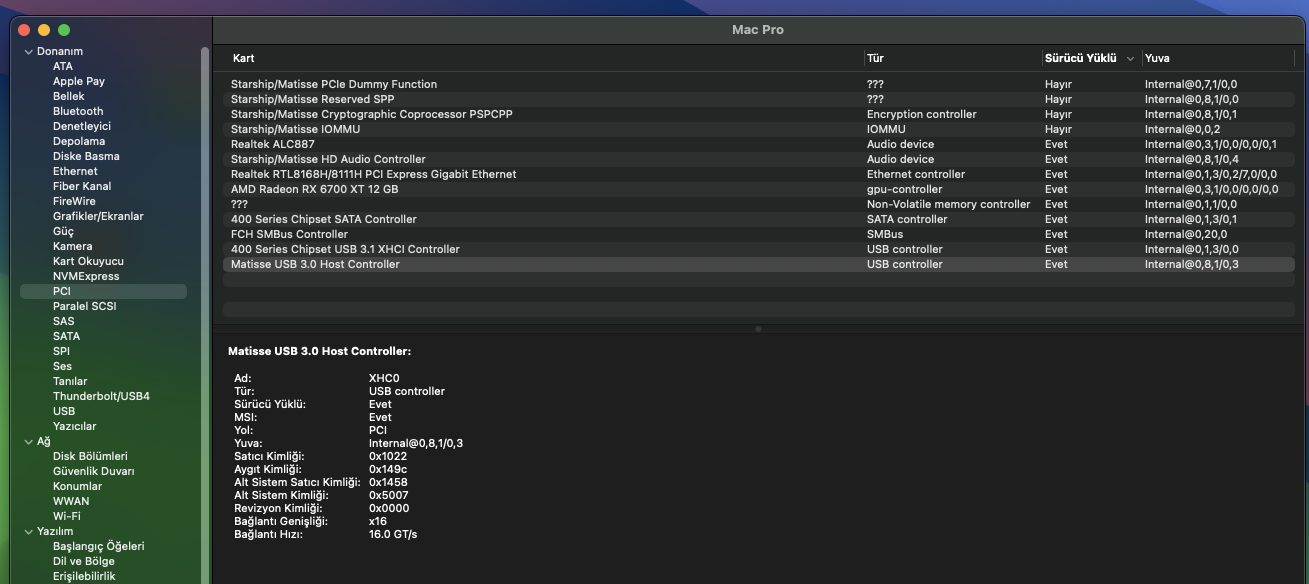Collapse the Yazılım sidebar group
Image resolution: width=1309 pixels, height=584 pixels.
tap(27, 531)
